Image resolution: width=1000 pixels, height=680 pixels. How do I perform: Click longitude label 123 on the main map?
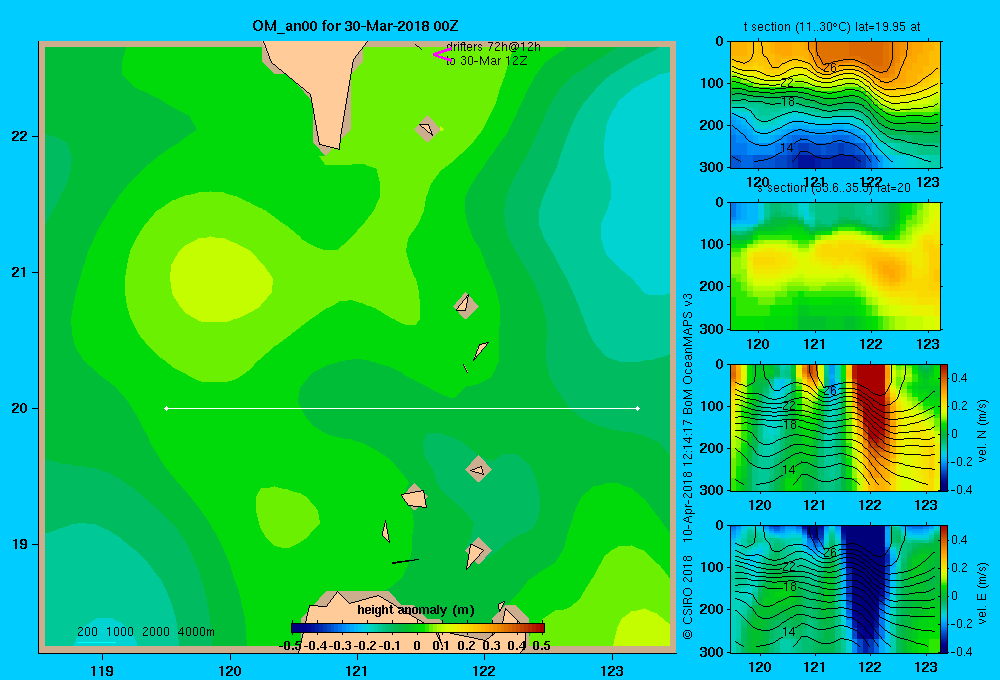click(x=612, y=670)
